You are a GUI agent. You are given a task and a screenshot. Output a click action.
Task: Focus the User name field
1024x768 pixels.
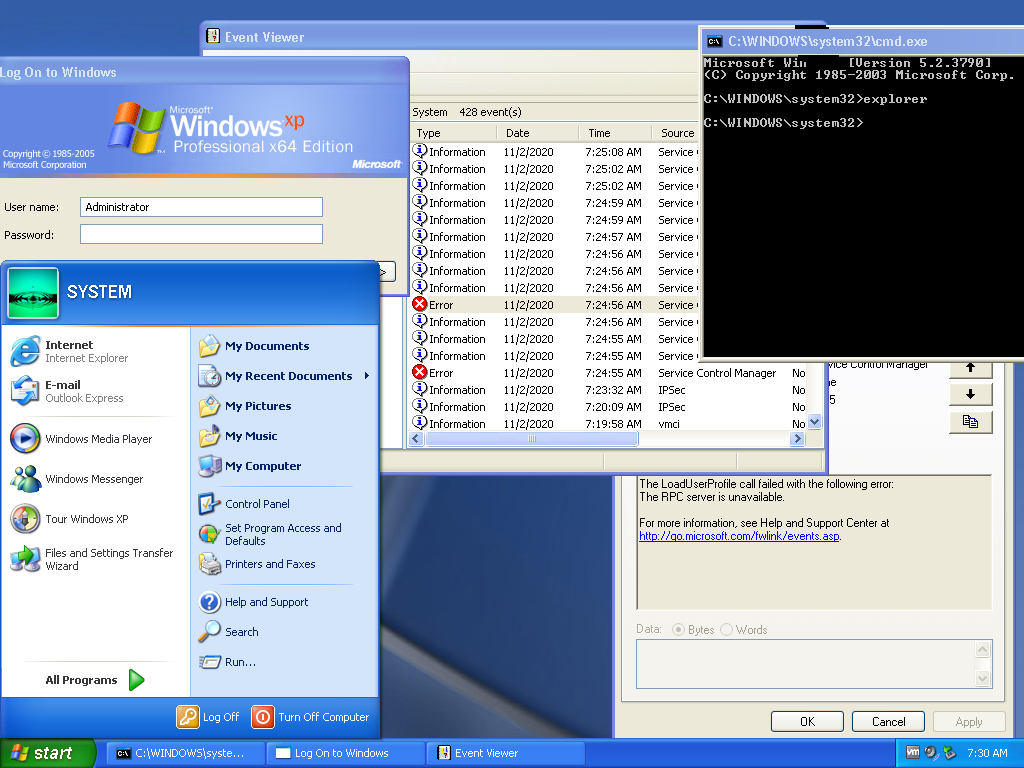pyautogui.click(x=201, y=207)
